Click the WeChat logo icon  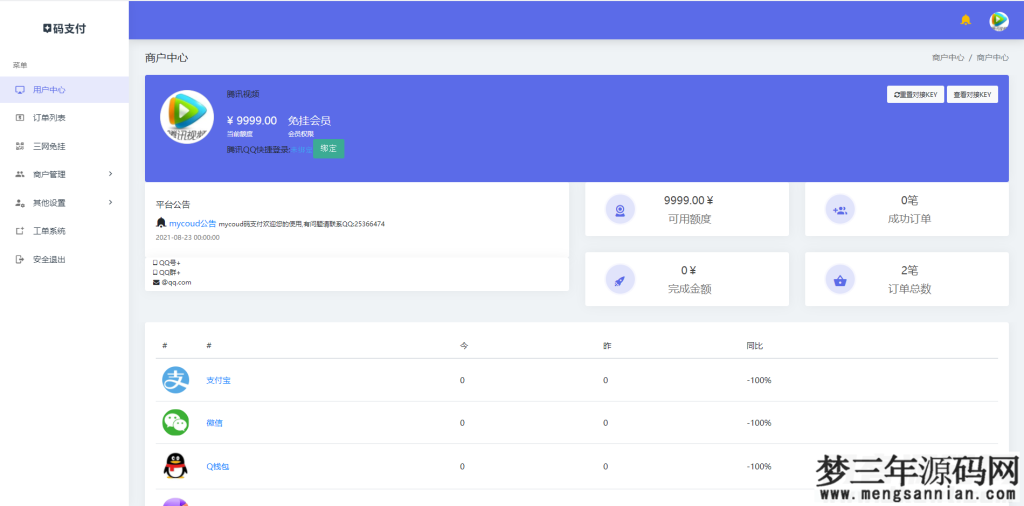click(175, 423)
